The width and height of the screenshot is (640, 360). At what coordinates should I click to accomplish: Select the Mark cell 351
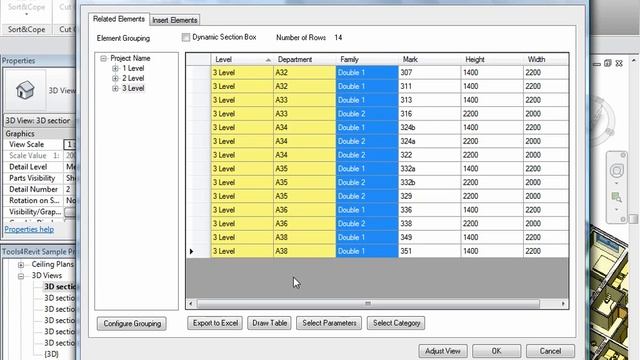pyautogui.click(x=429, y=251)
